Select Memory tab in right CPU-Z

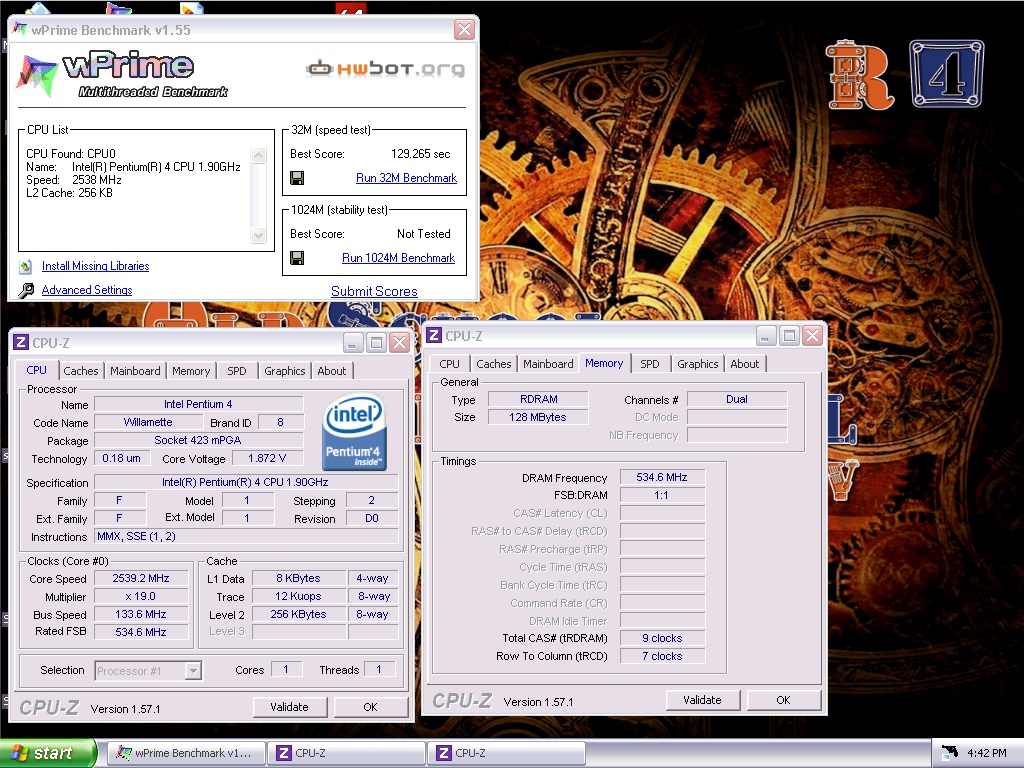604,363
